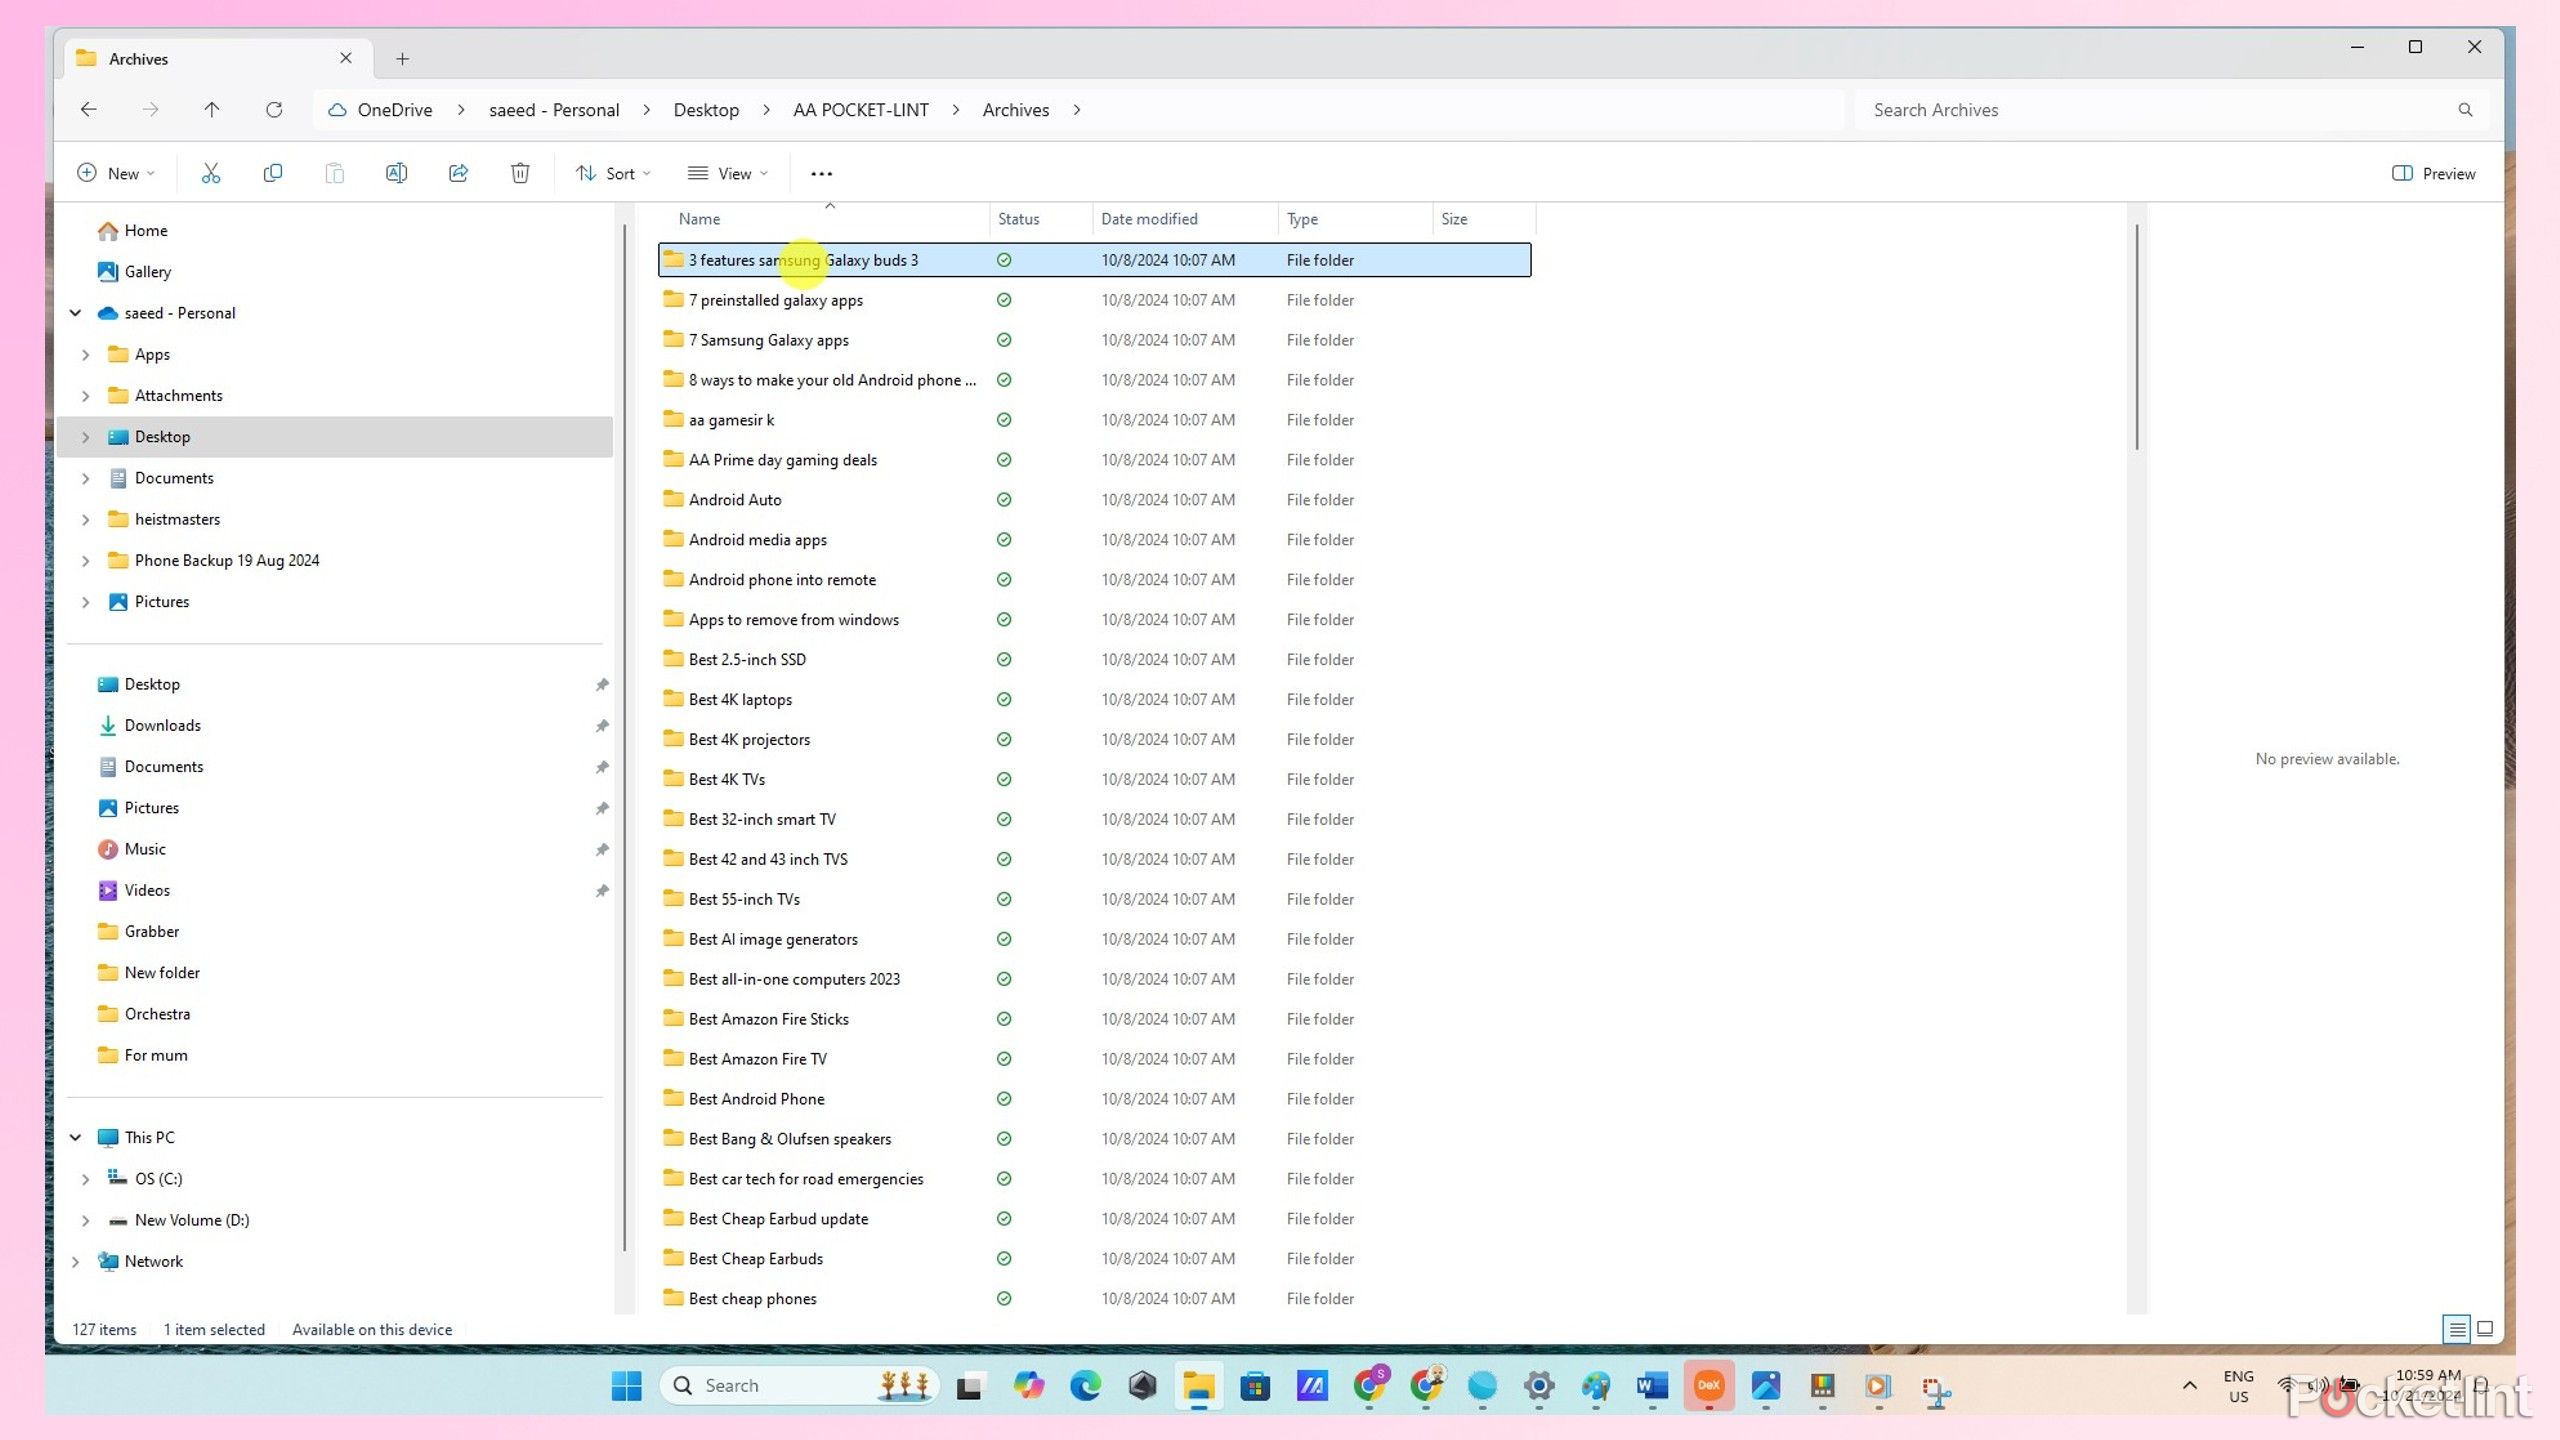Open the See more ellipsis menu

pos(821,173)
